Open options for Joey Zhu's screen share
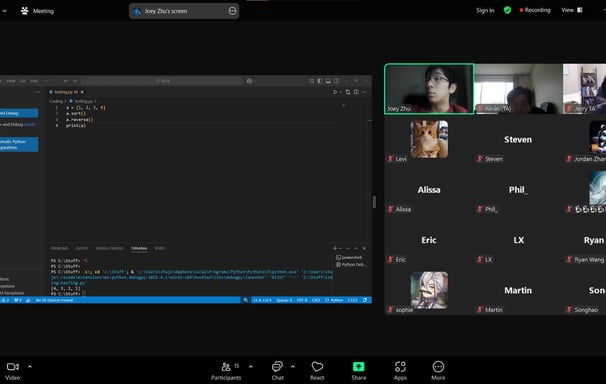Image resolution: width=606 pixels, height=384 pixels. click(232, 11)
